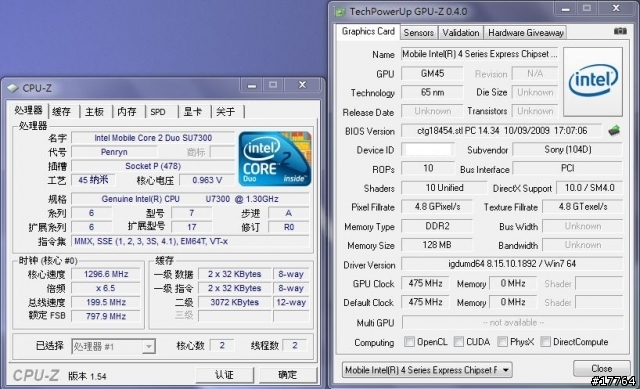Toggle the CUDA checkbox
Image resolution: width=640 pixels, height=389 pixels.
(459, 341)
